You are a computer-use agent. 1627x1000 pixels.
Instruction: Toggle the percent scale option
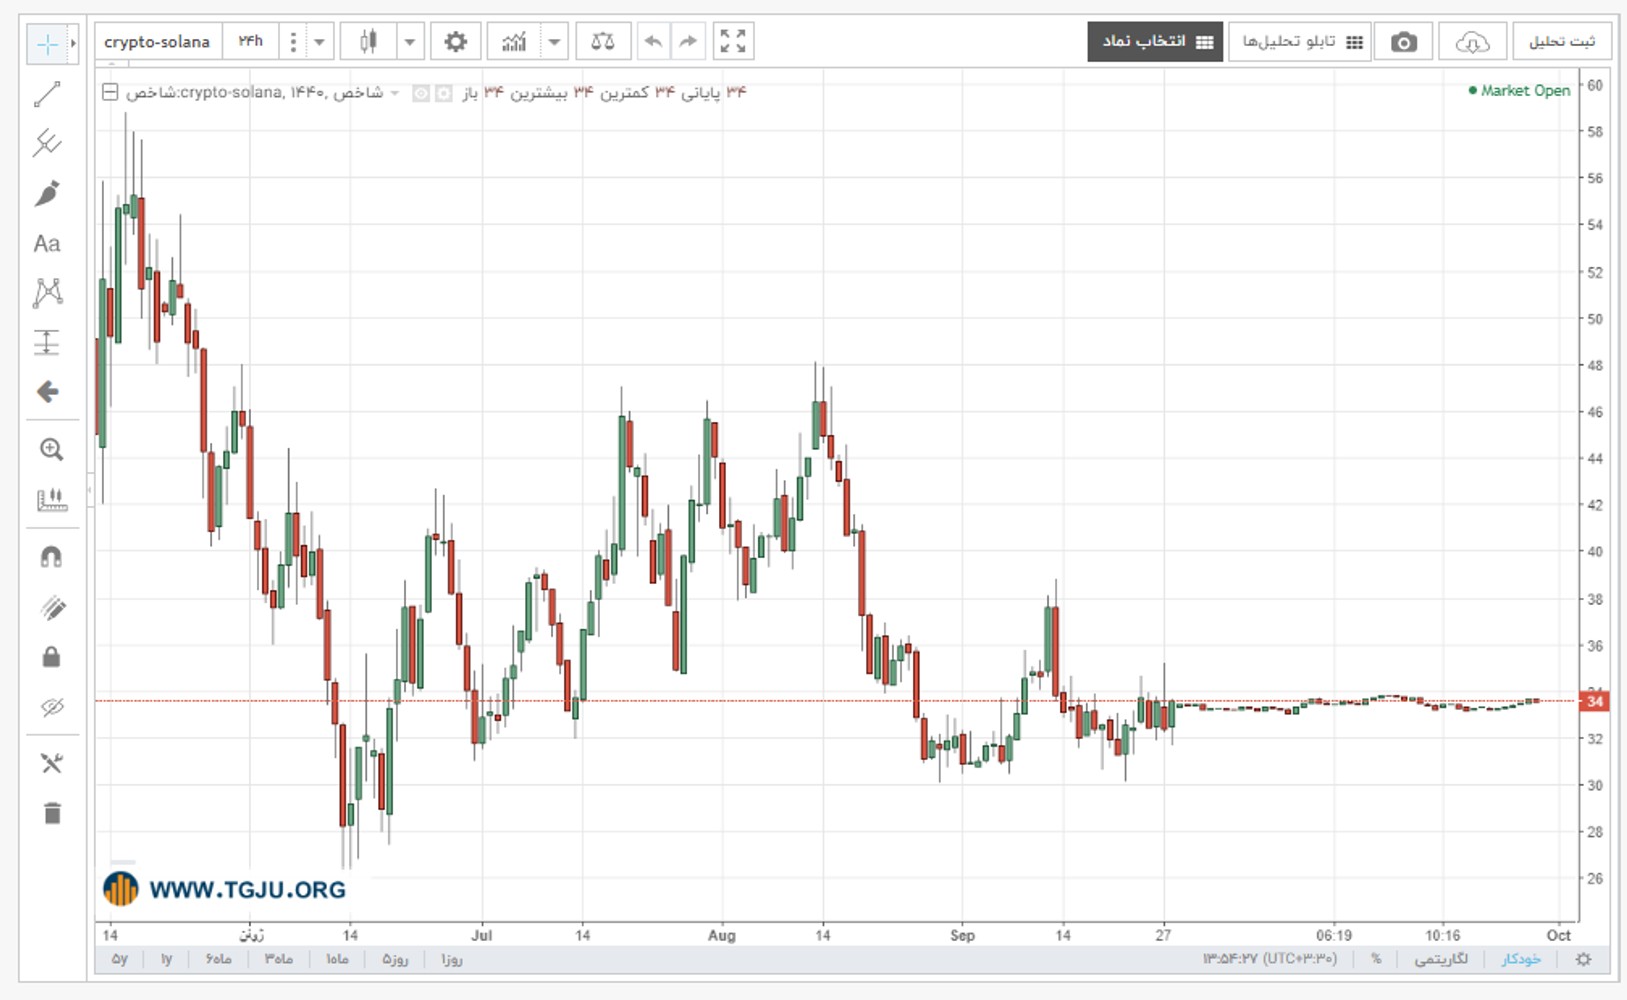[1376, 959]
